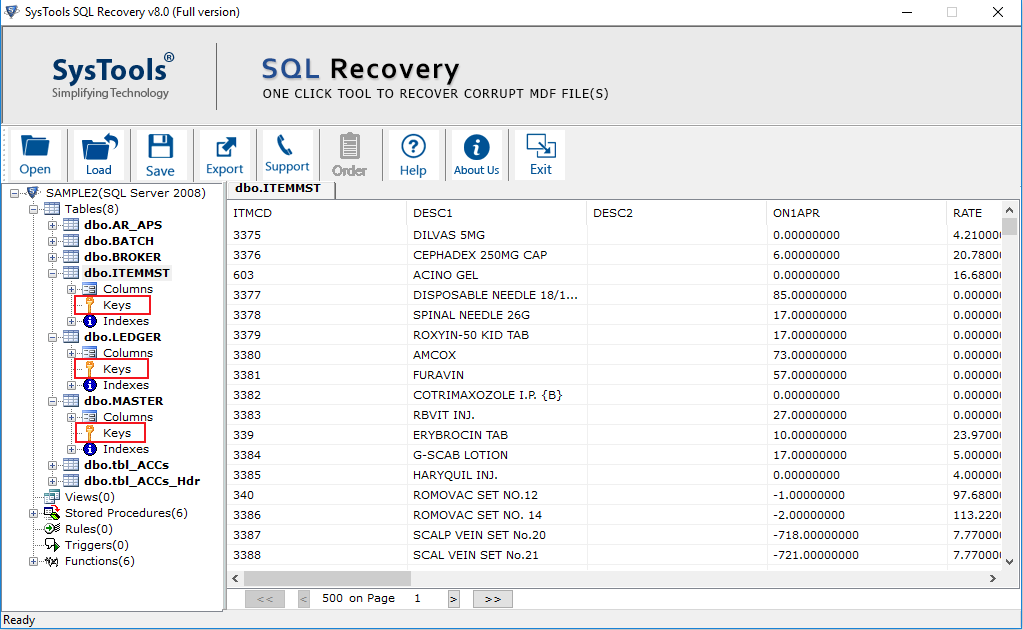Viewport: 1023px width, 630px height.
Task: Collapse the Tables(8) node
Action: coord(33,209)
